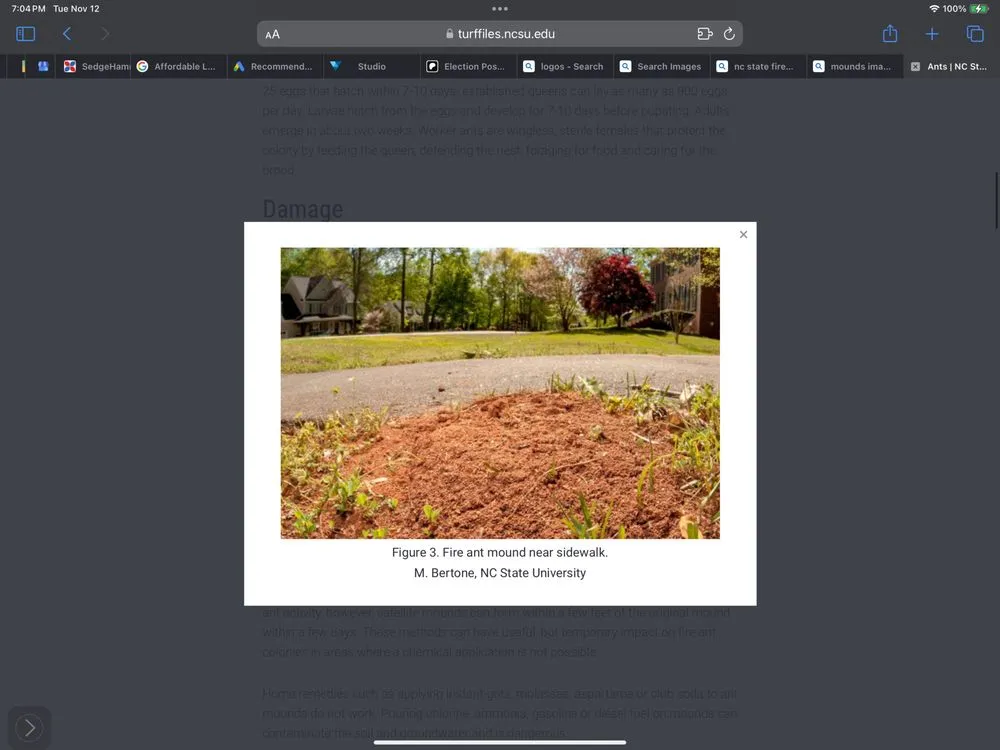1000x750 pixels.
Task: Switch to the Studio tab
Action: pyautogui.click(x=372, y=66)
